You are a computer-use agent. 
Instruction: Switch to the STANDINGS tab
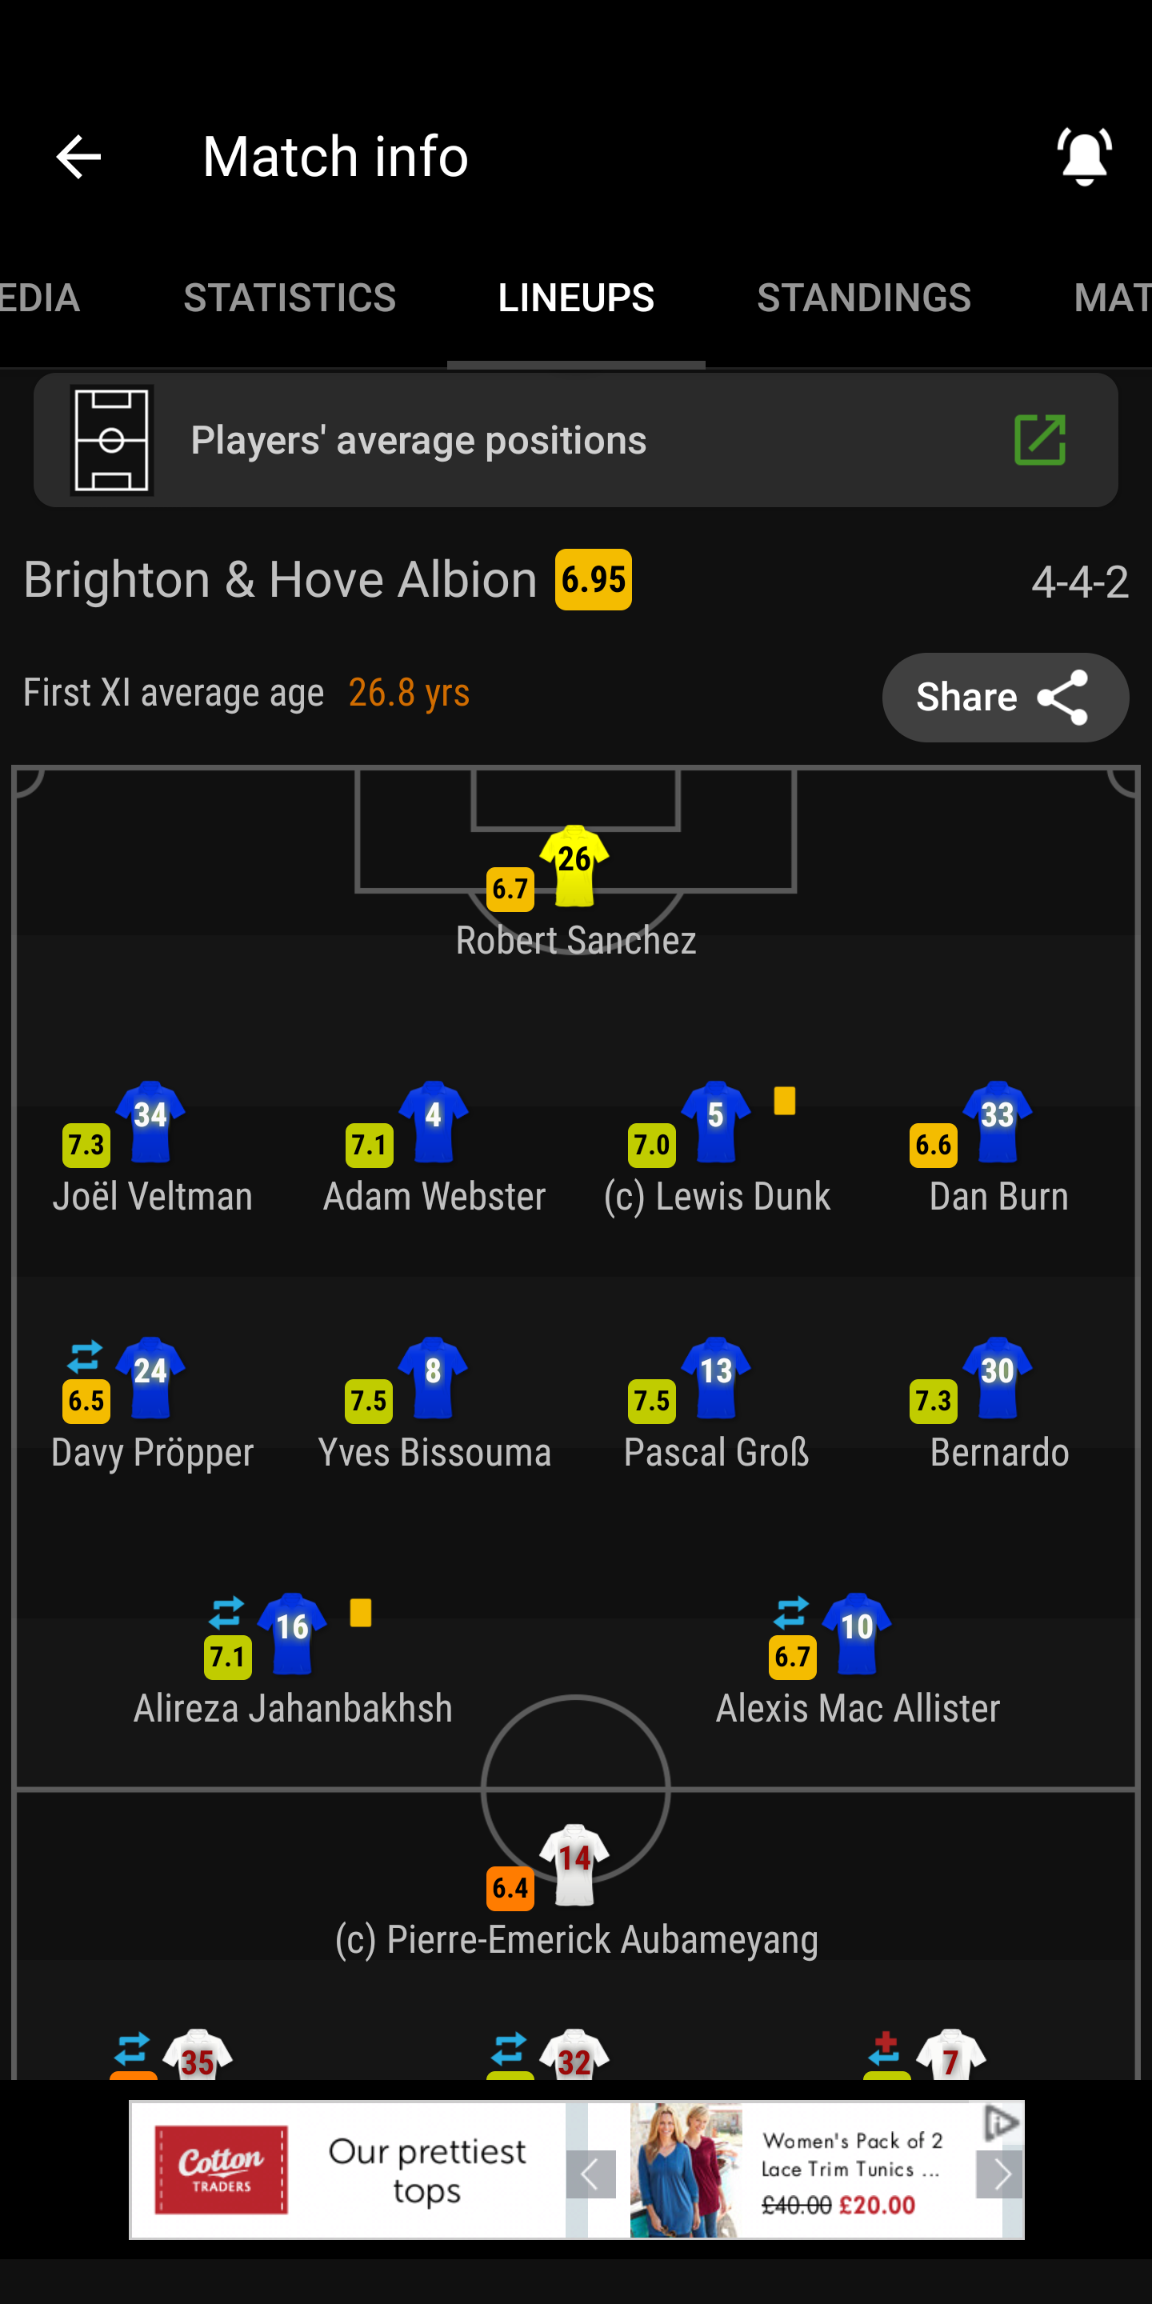click(864, 298)
